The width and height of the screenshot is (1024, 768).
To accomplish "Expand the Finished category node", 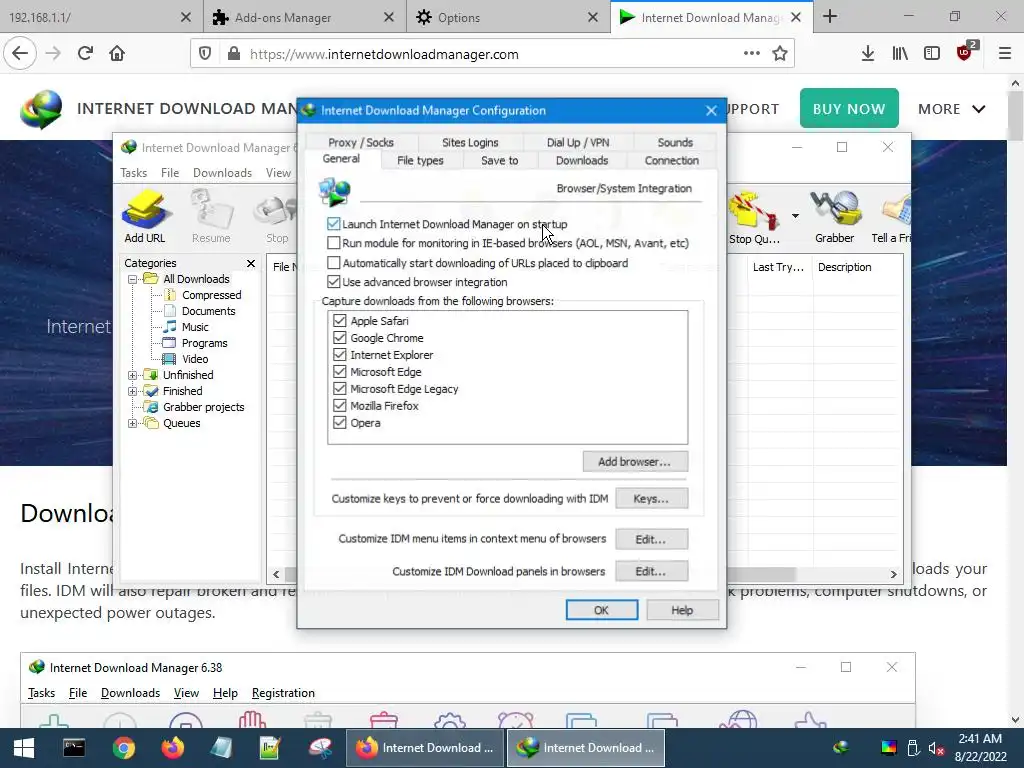I will click(132, 391).
